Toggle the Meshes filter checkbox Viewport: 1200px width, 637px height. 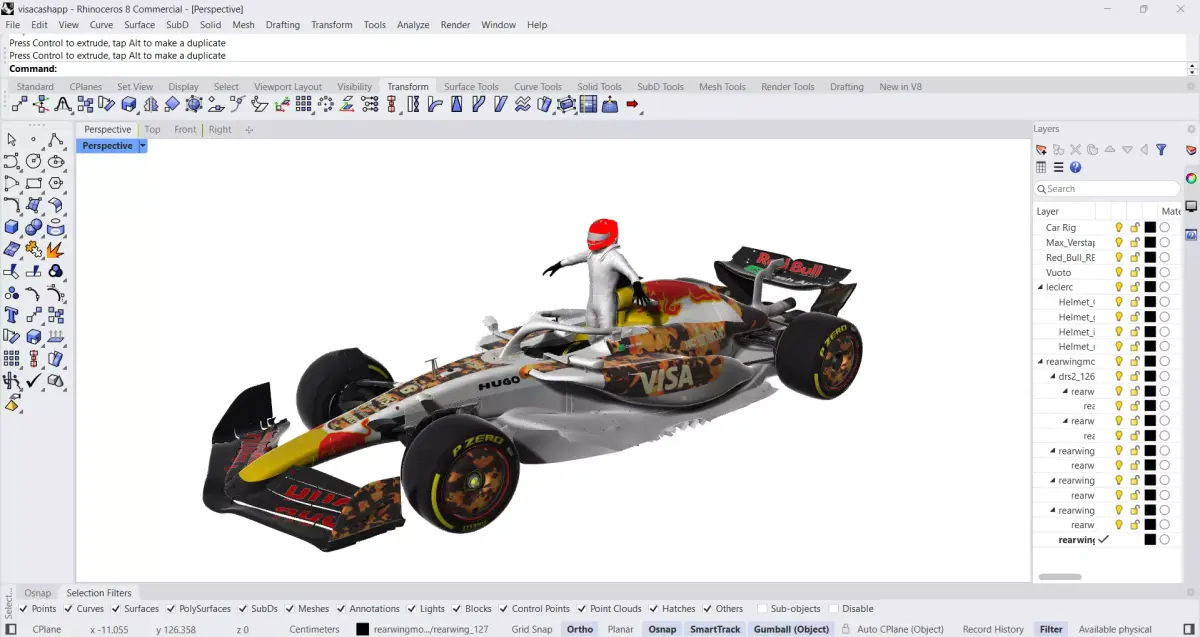pos(290,609)
